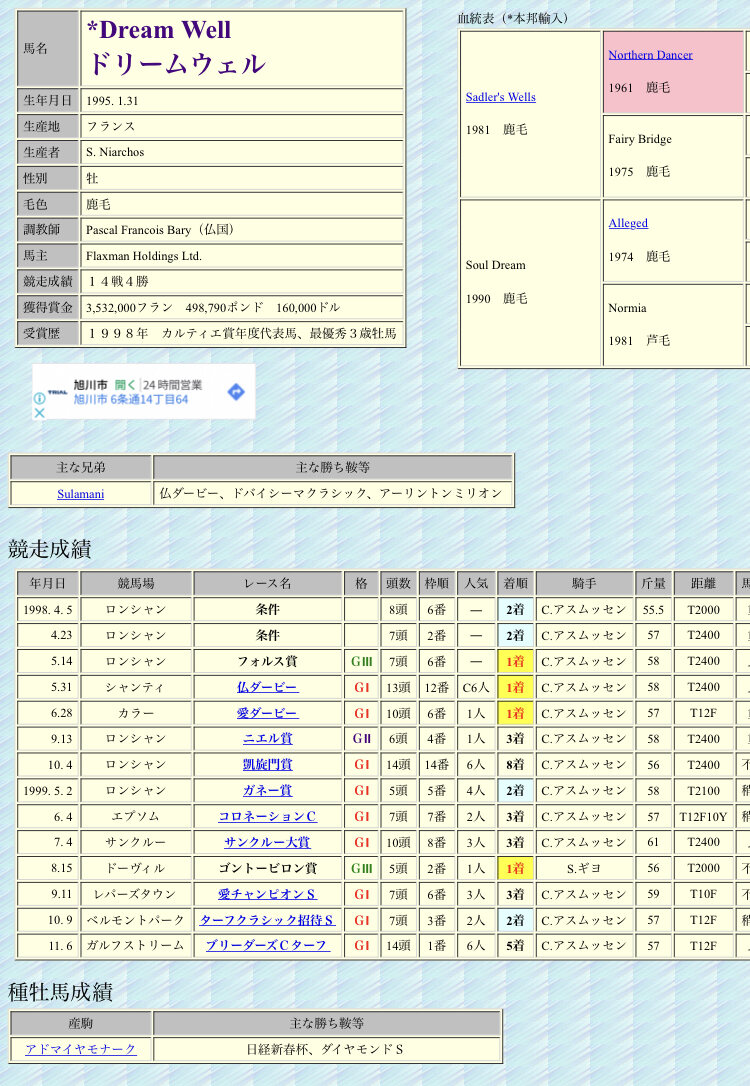Open the 愛チャンピオンS race link
This screenshot has width=750, height=1086.
tap(267, 894)
